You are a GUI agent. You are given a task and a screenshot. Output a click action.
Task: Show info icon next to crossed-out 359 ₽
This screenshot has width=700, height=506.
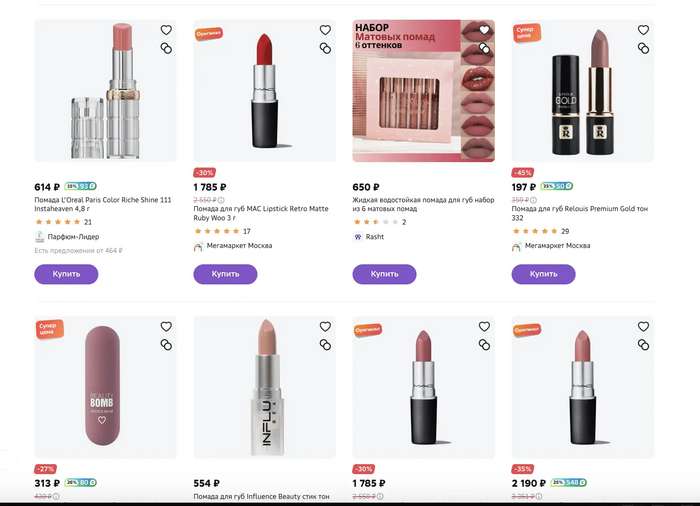pos(533,200)
